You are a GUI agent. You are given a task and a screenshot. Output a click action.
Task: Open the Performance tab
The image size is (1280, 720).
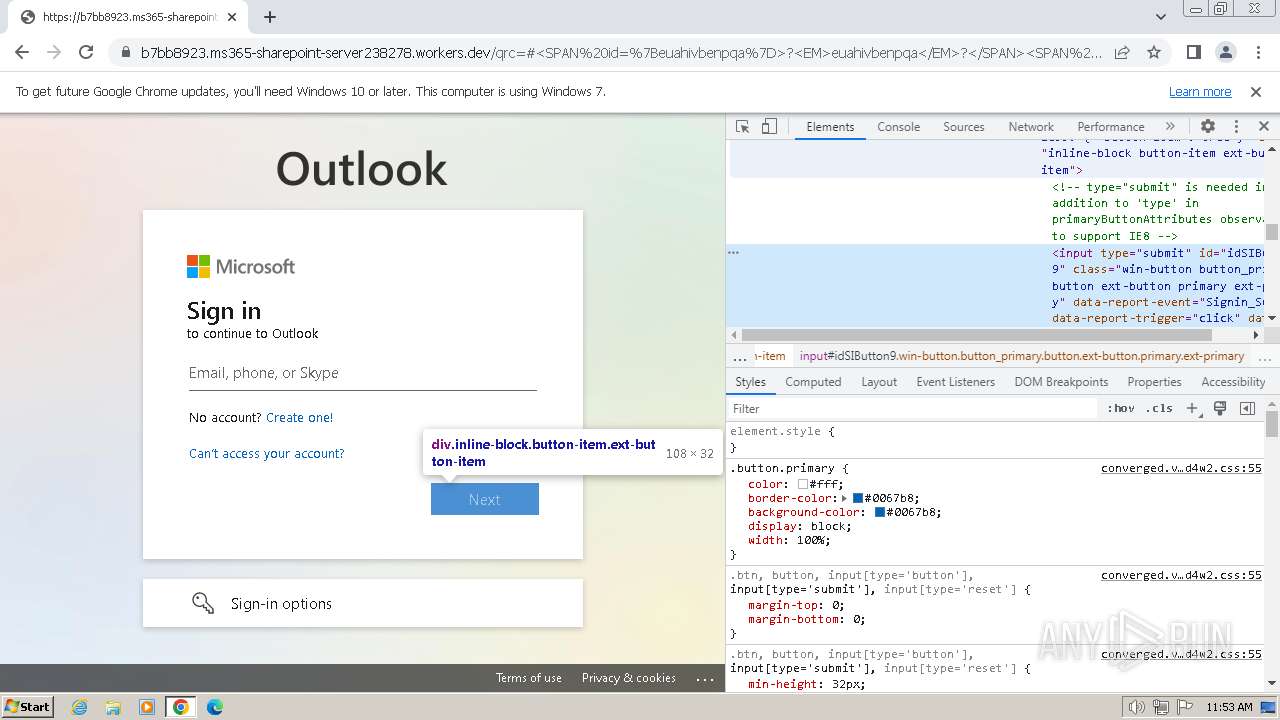click(1110, 127)
